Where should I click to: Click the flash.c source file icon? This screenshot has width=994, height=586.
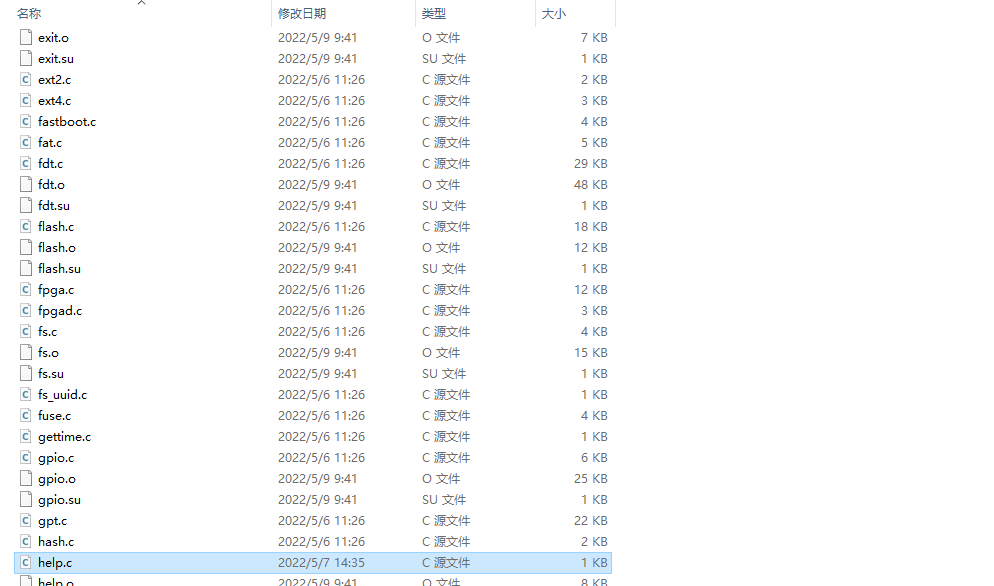tap(25, 226)
